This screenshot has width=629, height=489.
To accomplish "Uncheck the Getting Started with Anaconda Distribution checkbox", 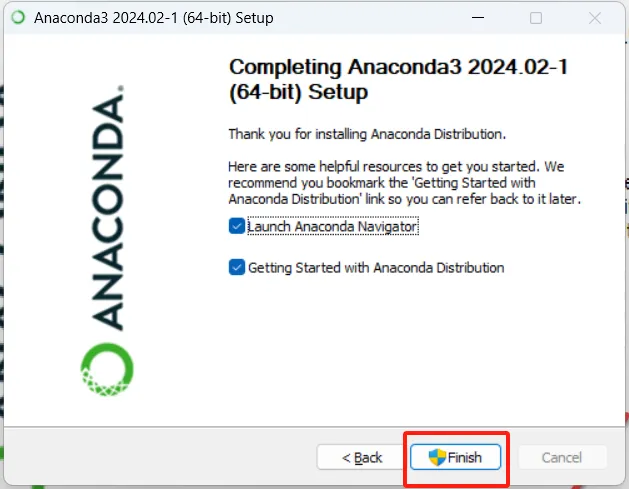I will 237,267.
